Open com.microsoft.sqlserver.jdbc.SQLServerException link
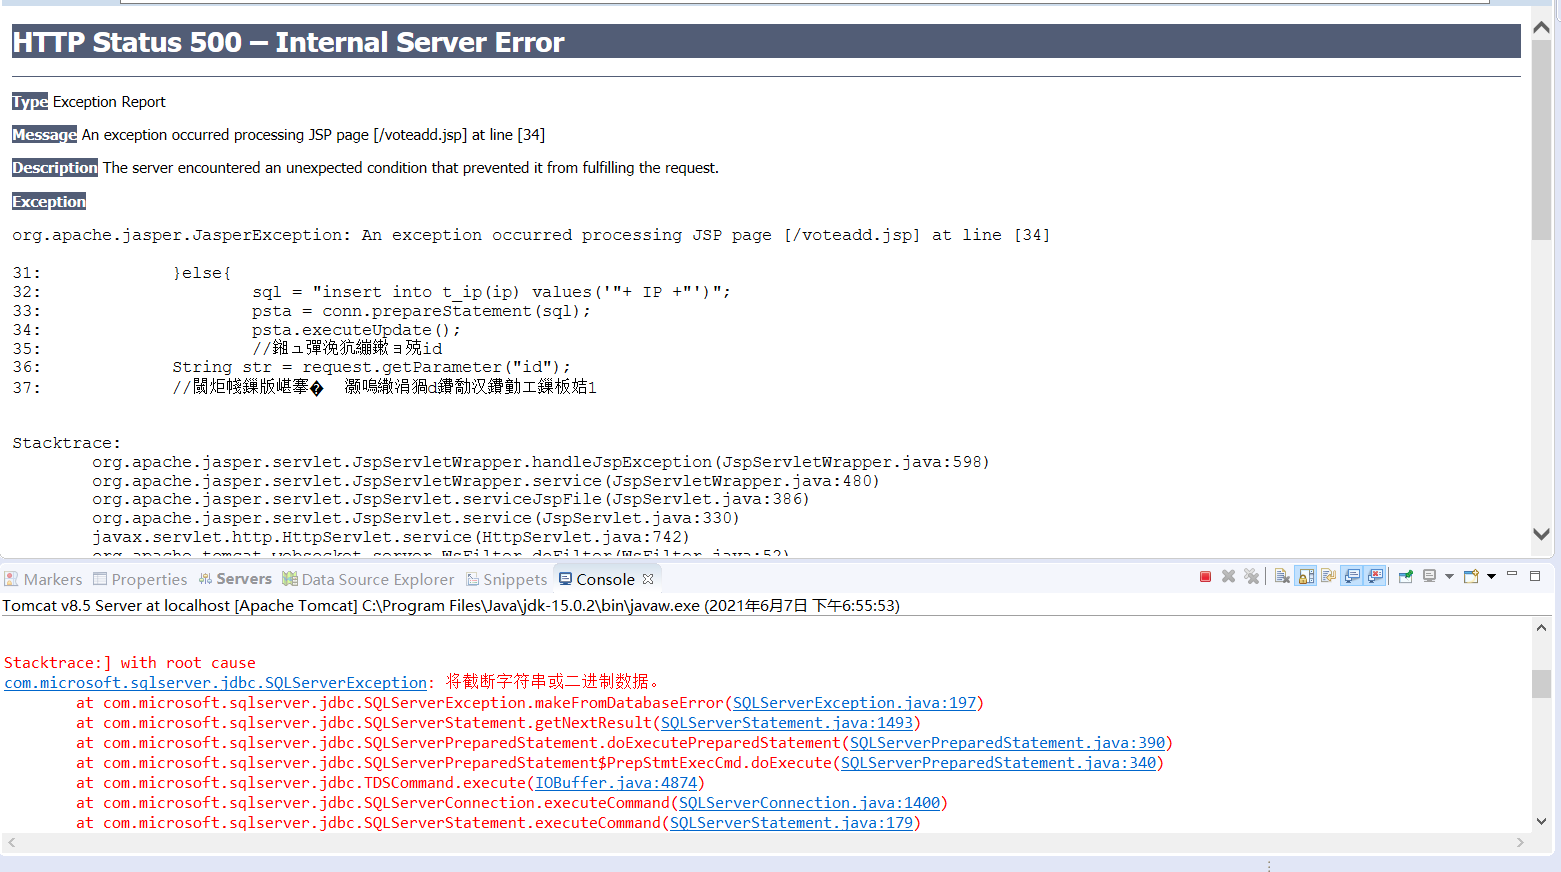Image resolution: width=1561 pixels, height=872 pixels. click(216, 683)
